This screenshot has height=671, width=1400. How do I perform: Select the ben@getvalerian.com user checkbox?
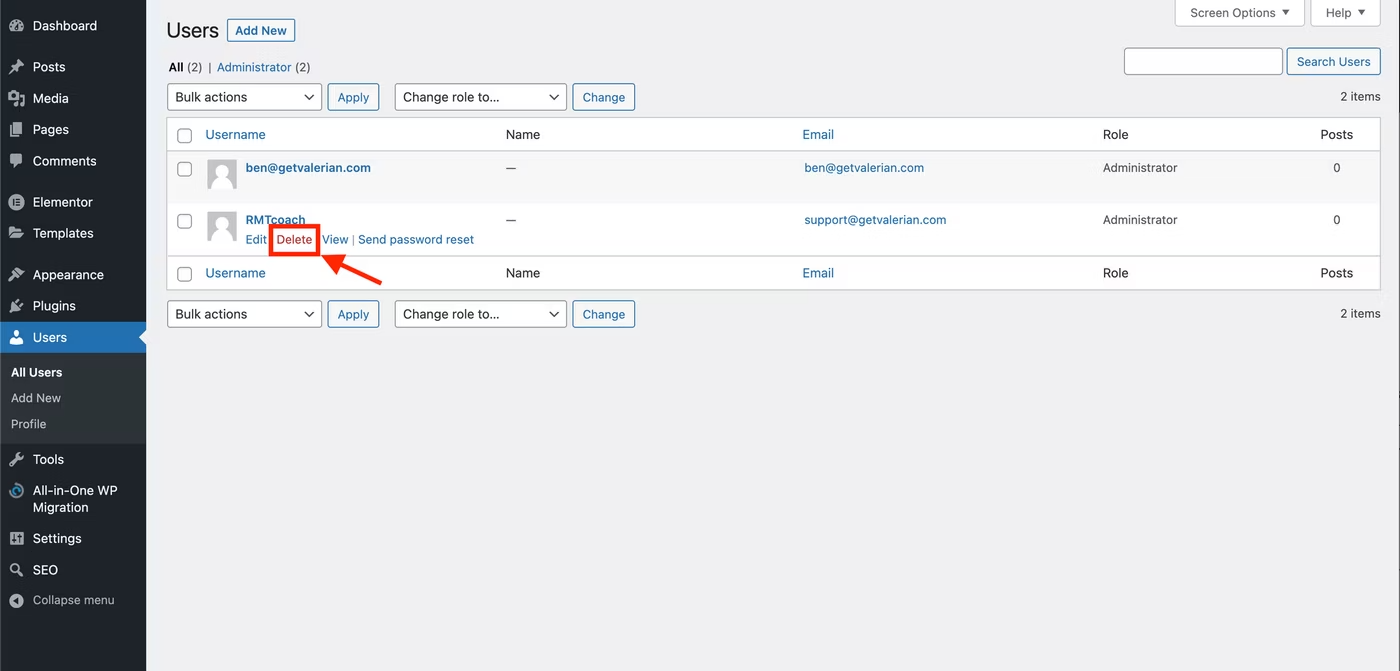pyautogui.click(x=185, y=169)
